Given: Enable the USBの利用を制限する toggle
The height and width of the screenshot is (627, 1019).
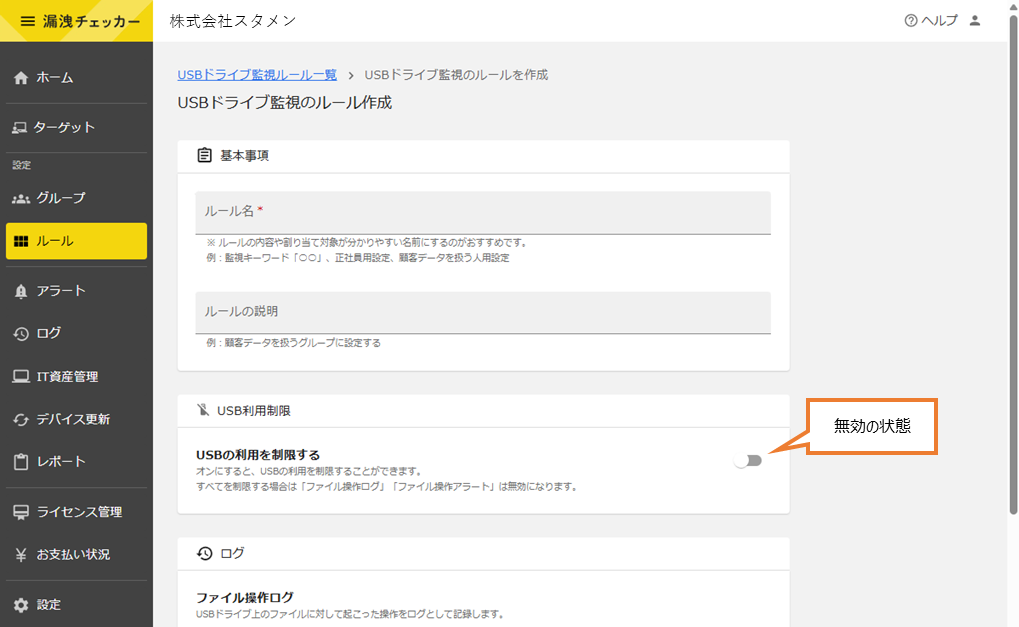Looking at the screenshot, I should pyautogui.click(x=748, y=461).
